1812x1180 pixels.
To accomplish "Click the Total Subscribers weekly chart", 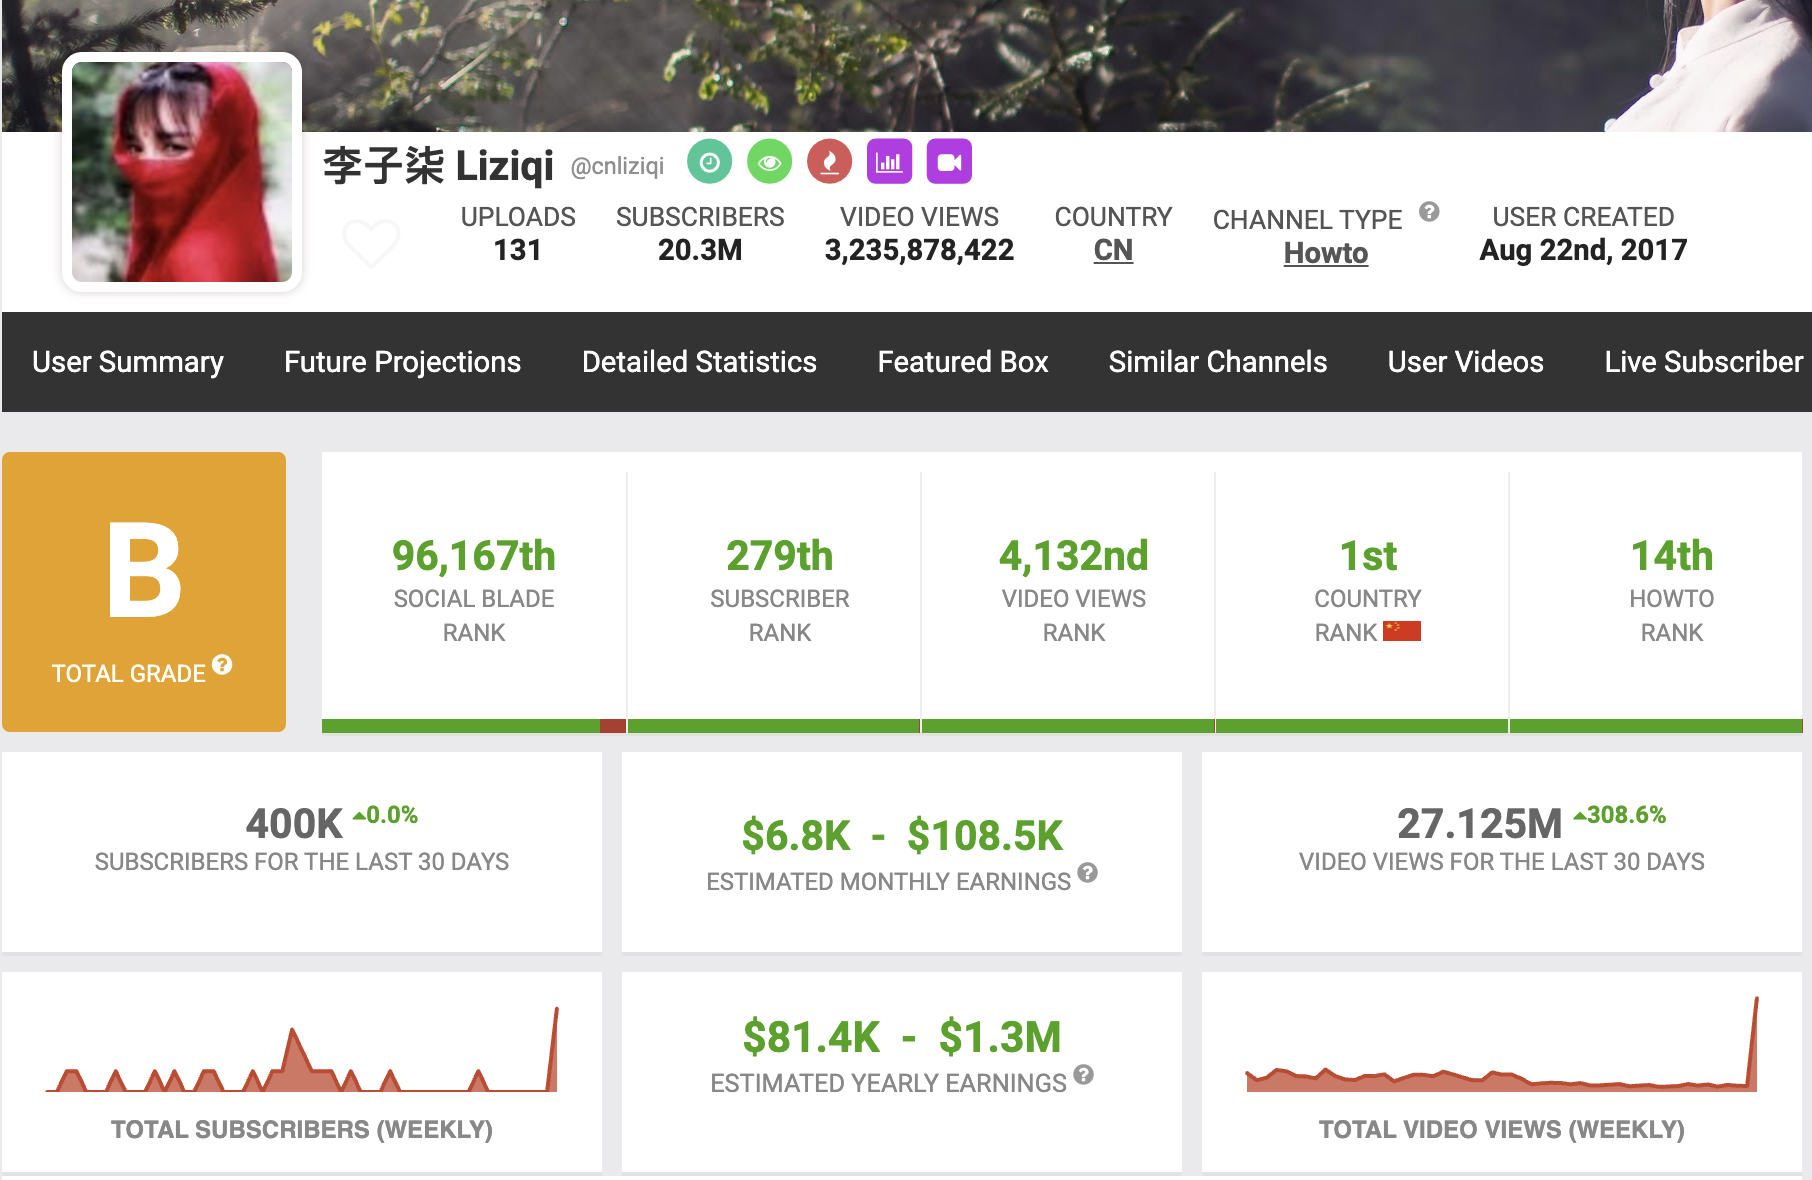I will point(302,1050).
